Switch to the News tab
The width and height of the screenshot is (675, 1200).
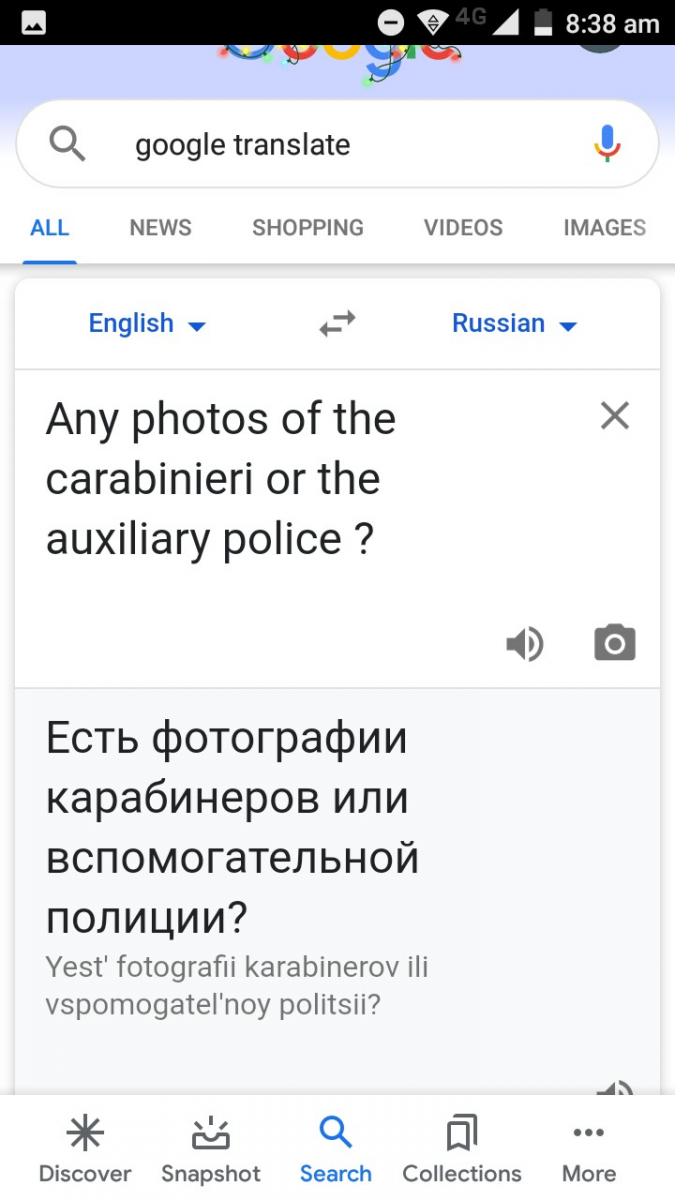(x=160, y=228)
